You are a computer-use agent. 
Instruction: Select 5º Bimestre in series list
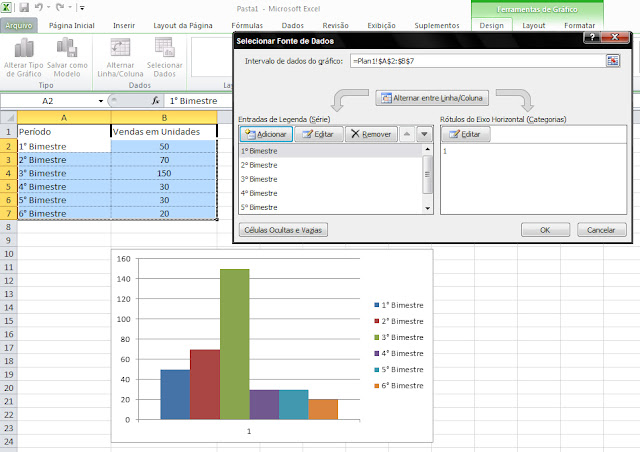click(x=331, y=207)
